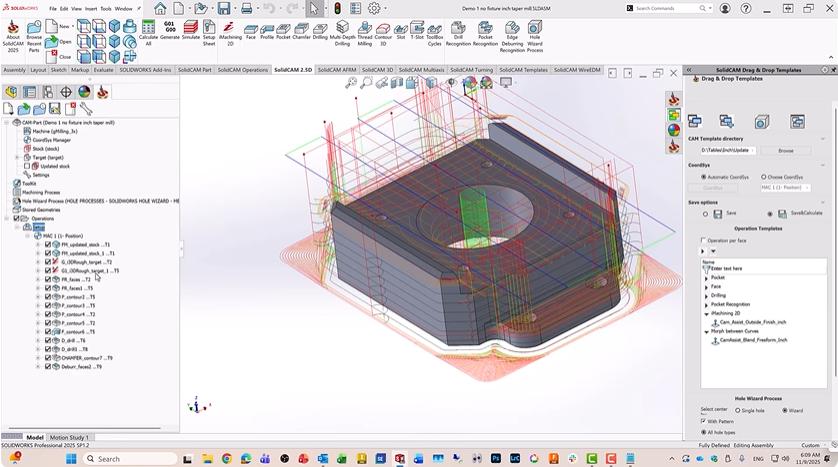Open Browse Recent Parts
The image size is (838, 467).
pyautogui.click(x=34, y=36)
